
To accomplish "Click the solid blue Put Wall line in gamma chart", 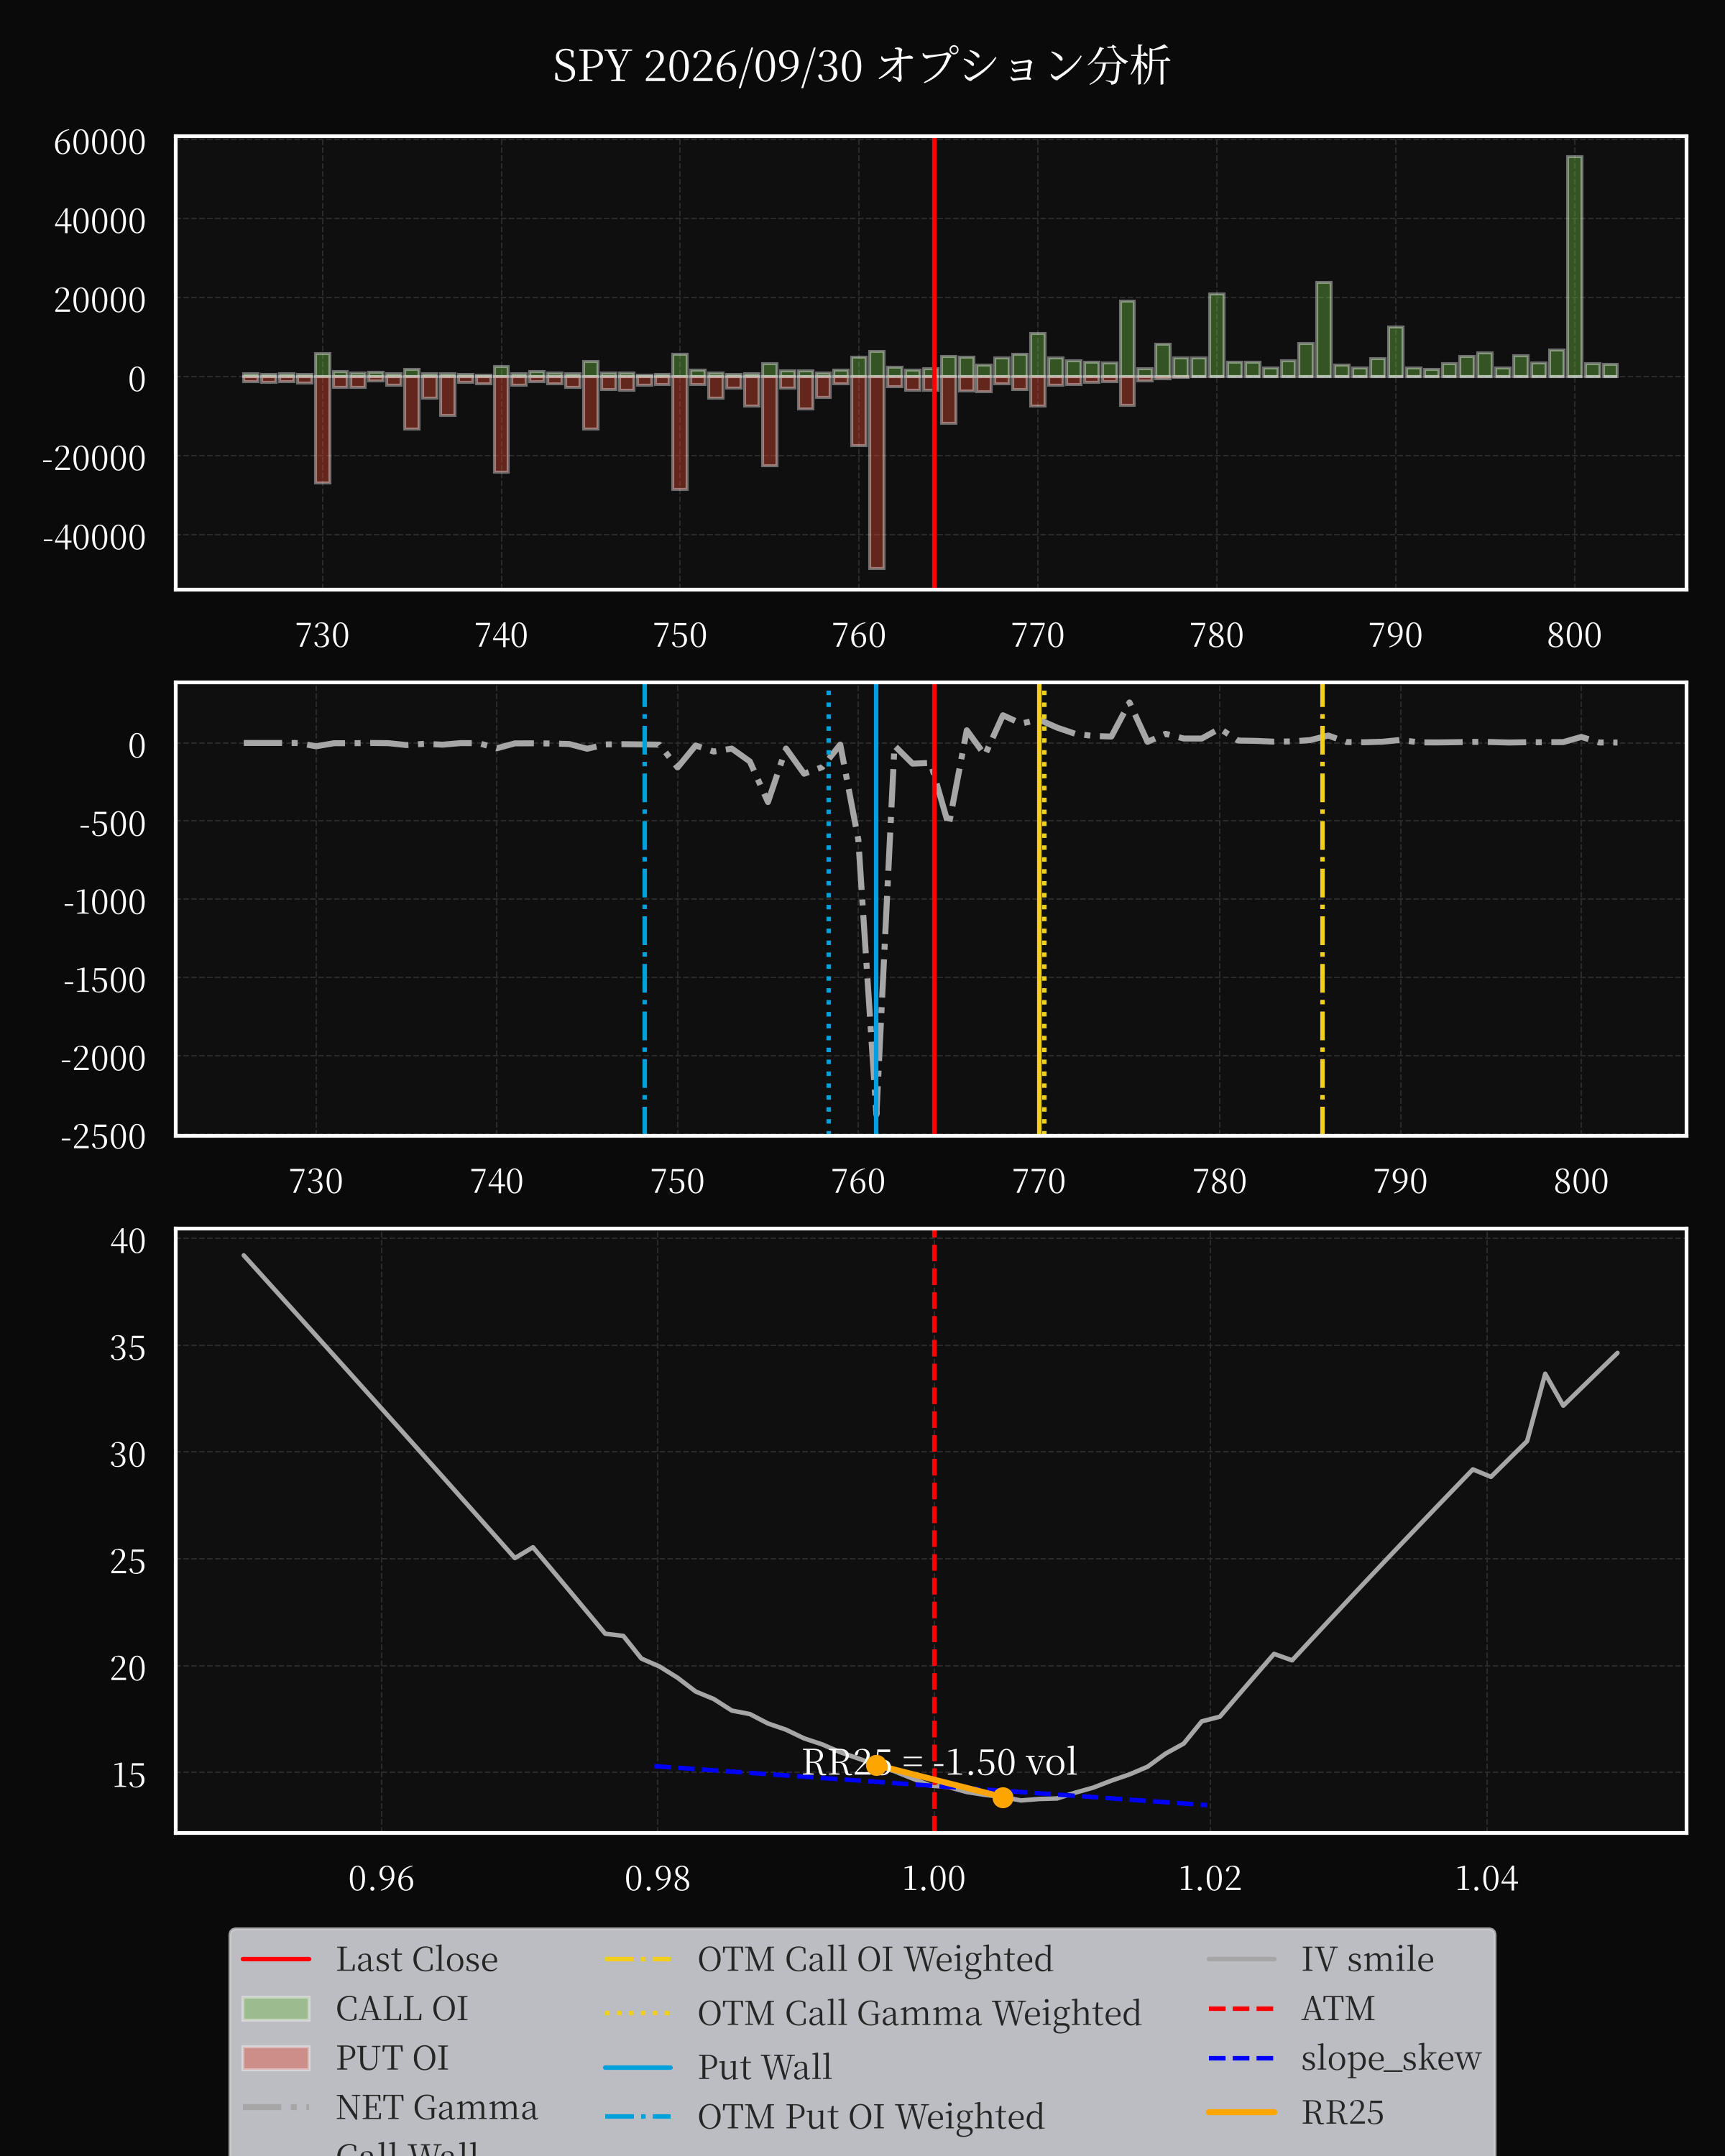I will (876, 908).
